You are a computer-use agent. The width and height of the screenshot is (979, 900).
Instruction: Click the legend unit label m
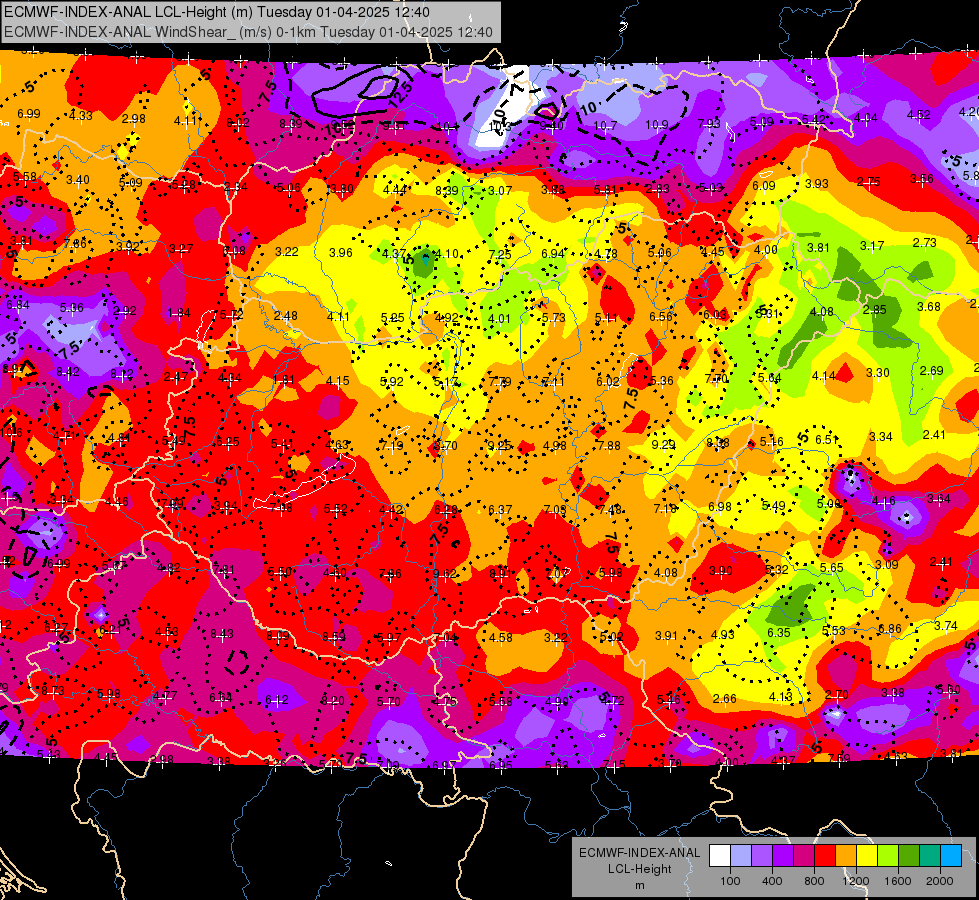pos(639,886)
